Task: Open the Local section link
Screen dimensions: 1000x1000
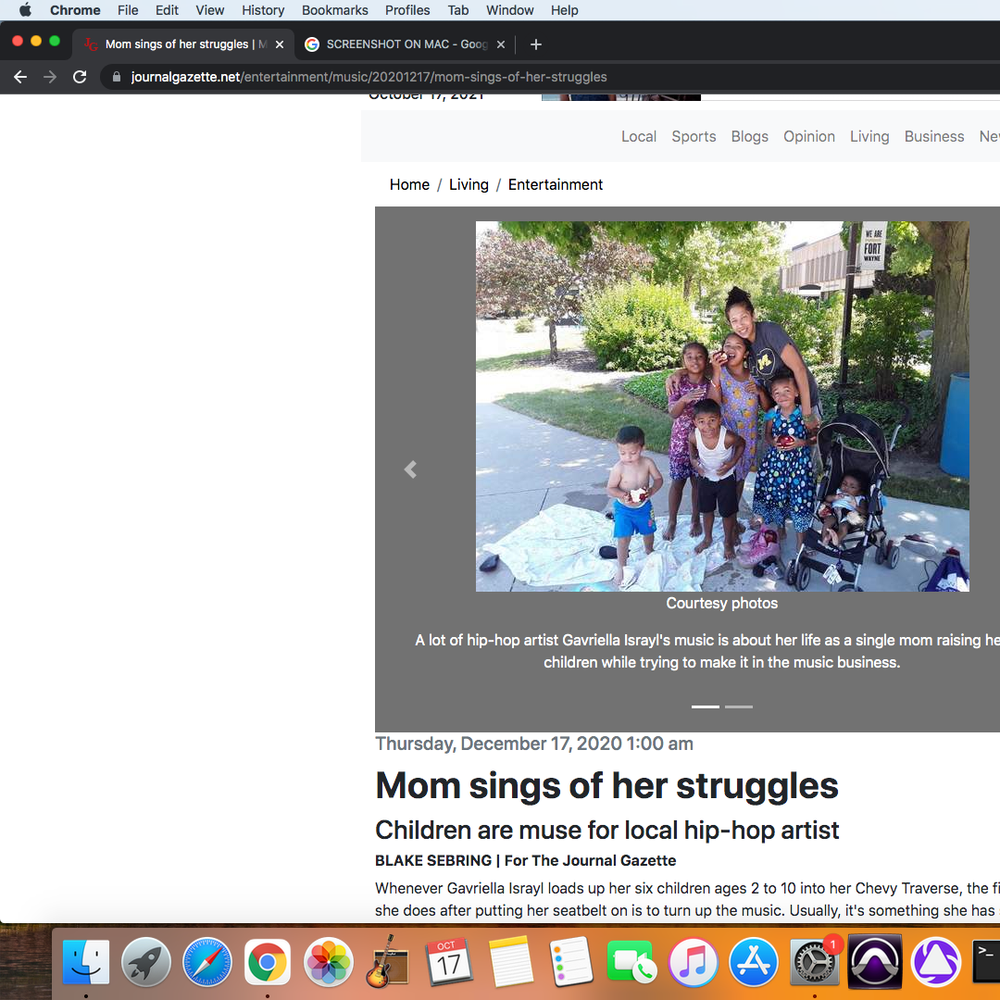Action: coord(638,136)
